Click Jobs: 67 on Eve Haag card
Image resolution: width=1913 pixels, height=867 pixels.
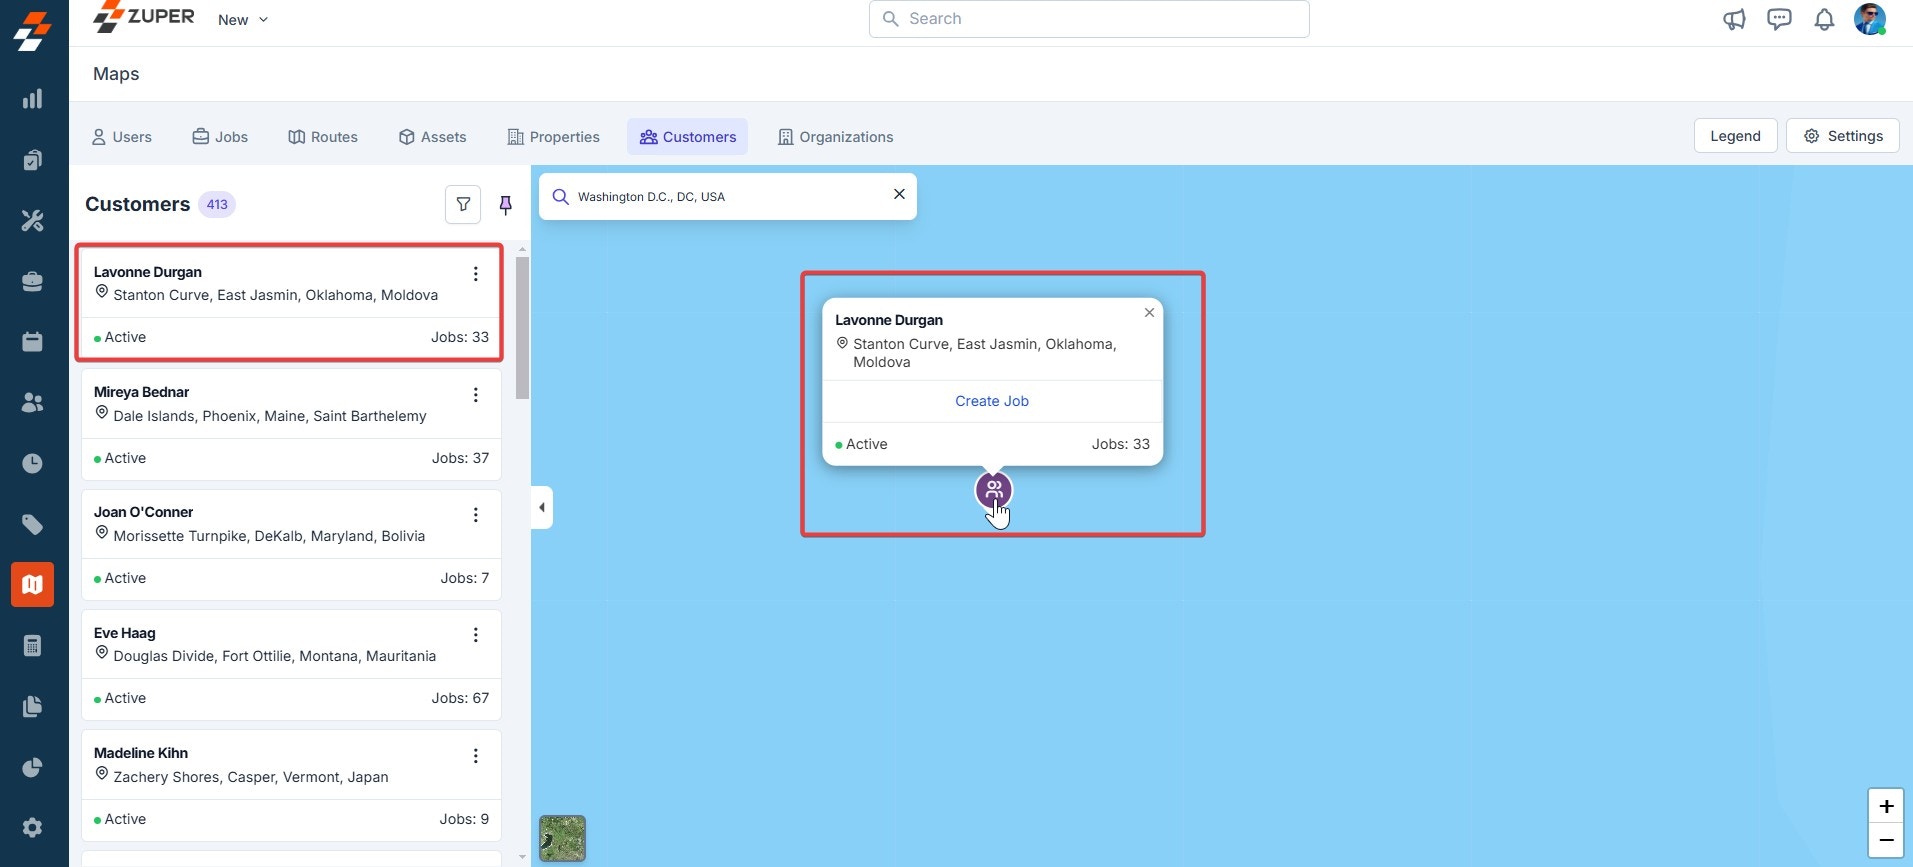click(x=460, y=698)
